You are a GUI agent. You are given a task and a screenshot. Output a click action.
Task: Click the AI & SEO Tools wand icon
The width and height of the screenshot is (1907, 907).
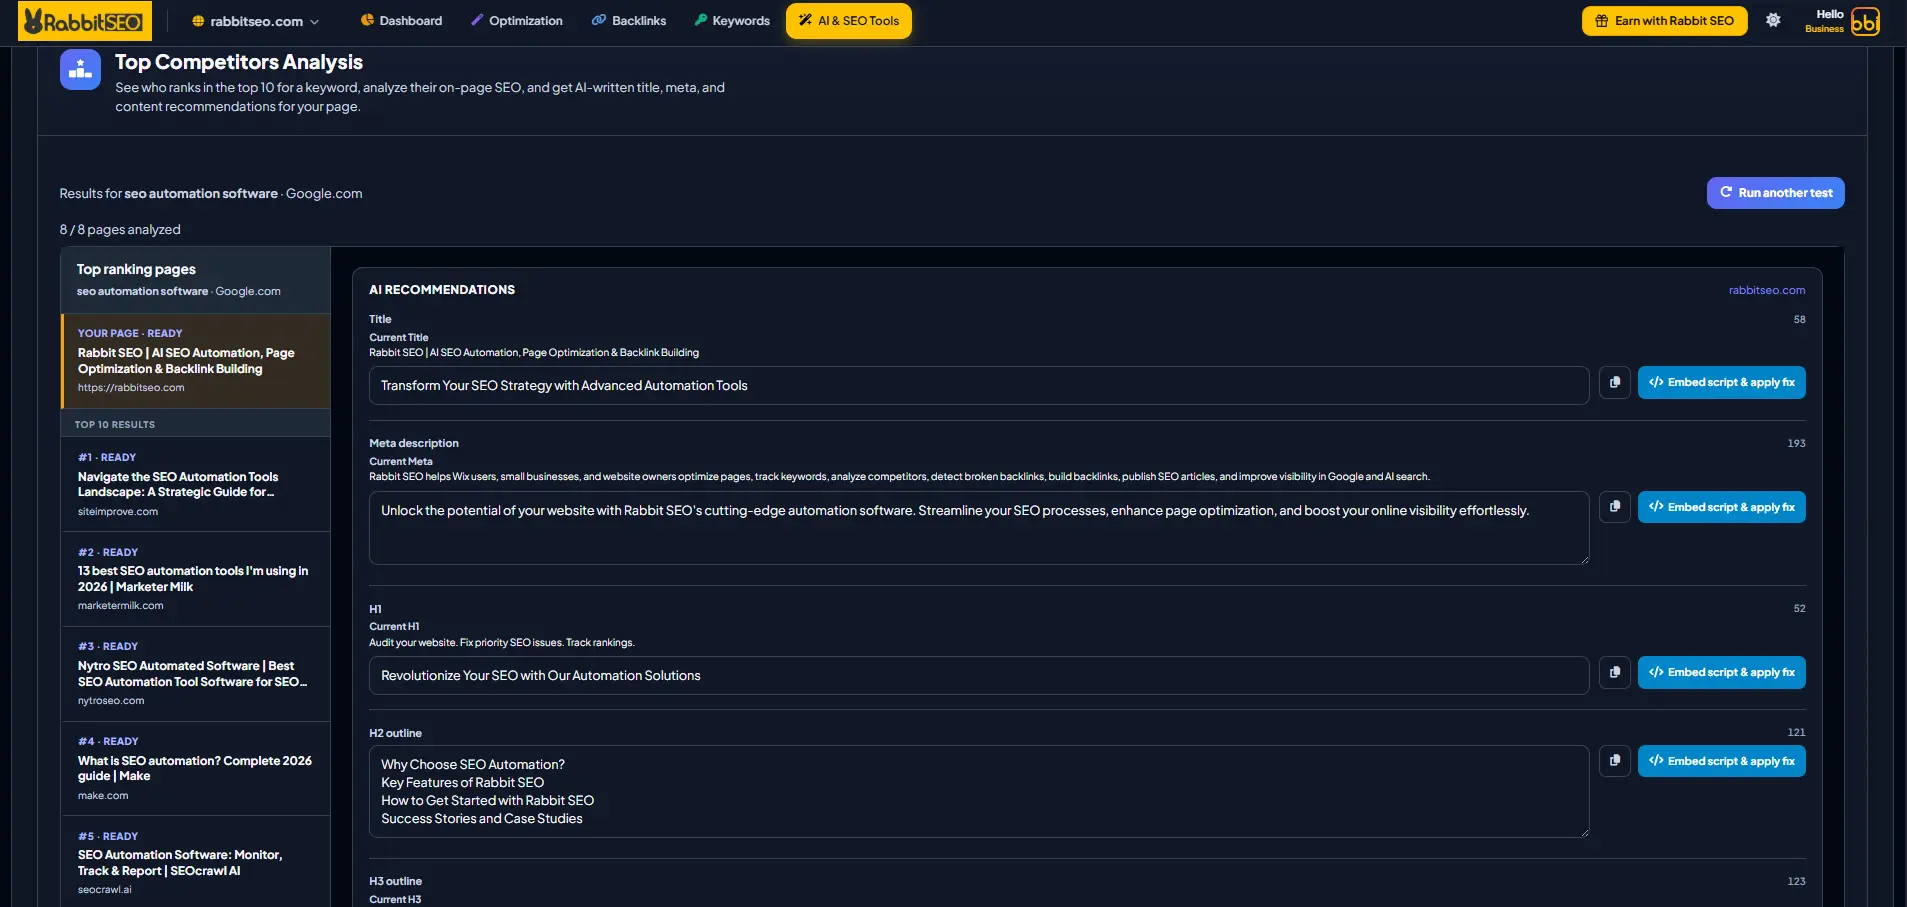click(x=805, y=20)
